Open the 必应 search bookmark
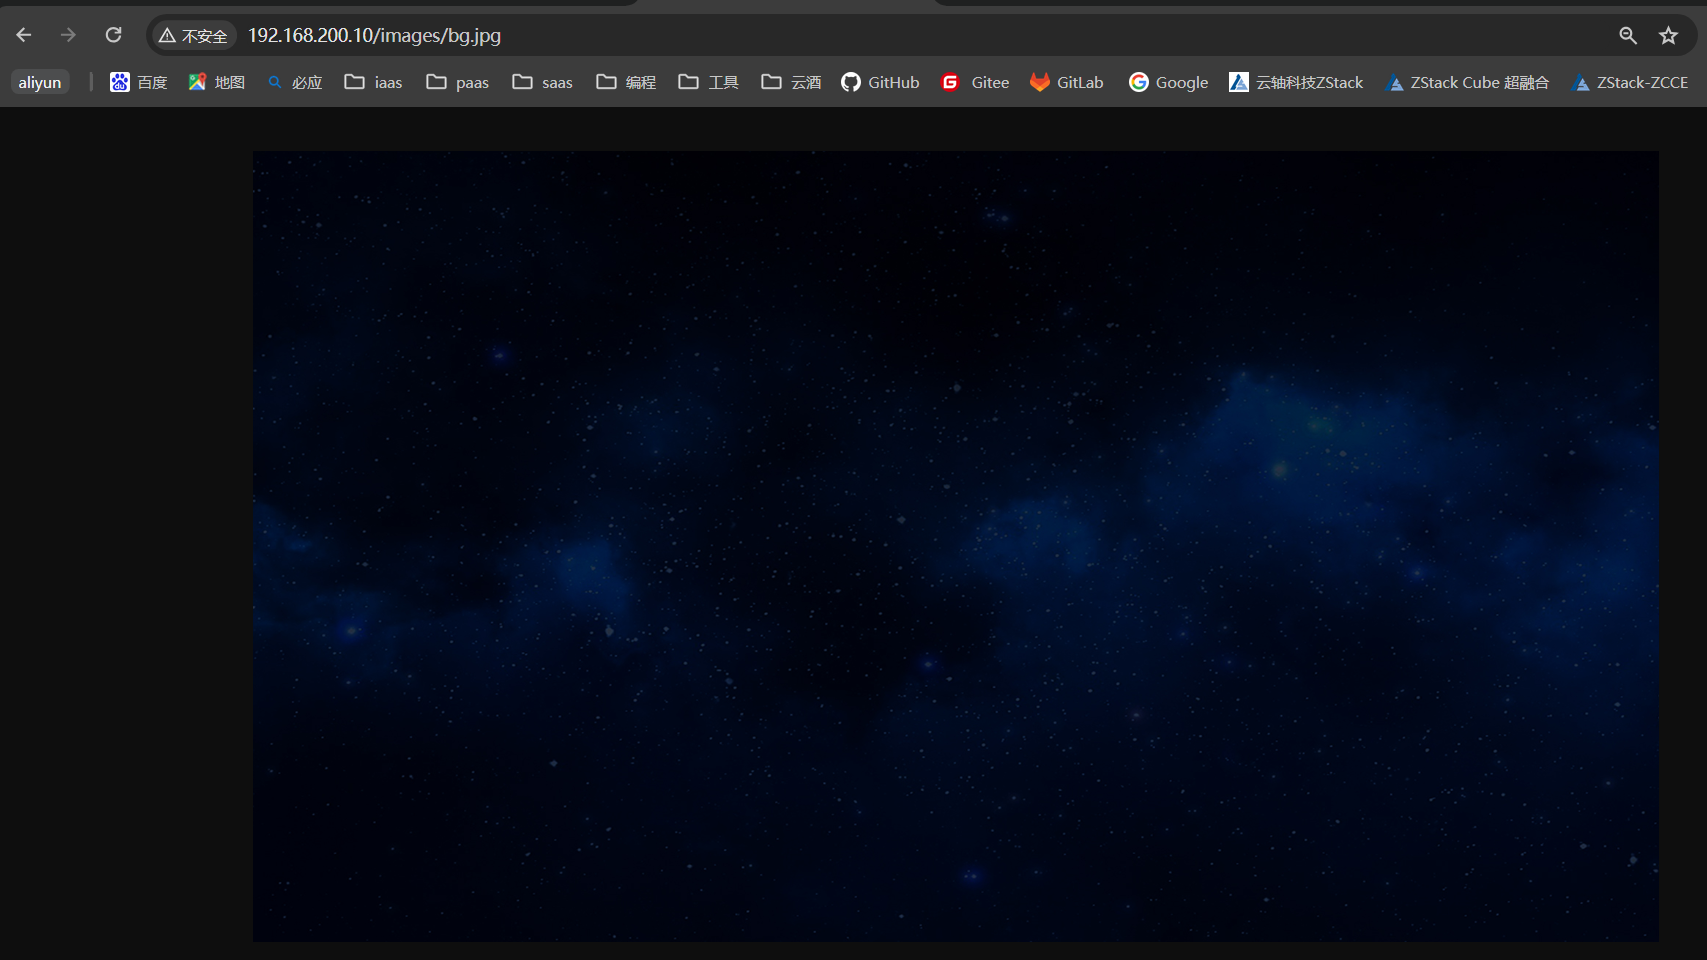 [x=295, y=82]
